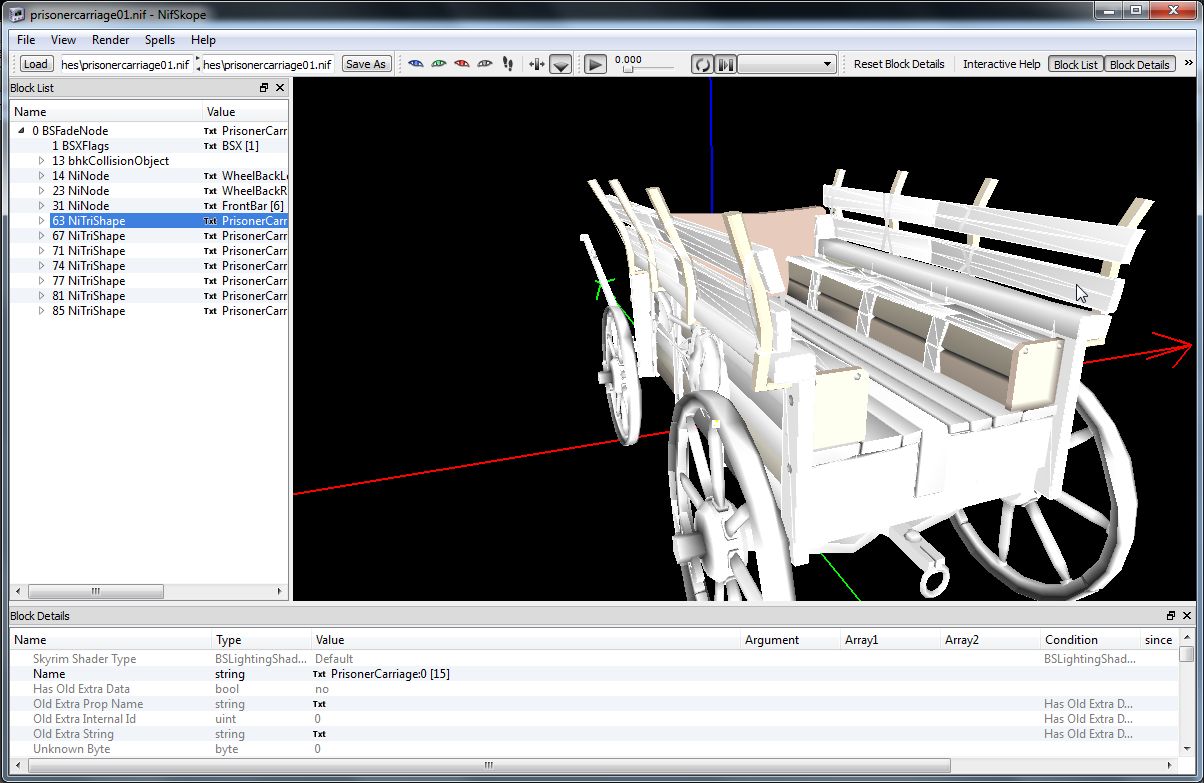Open the Help menu

coord(203,40)
